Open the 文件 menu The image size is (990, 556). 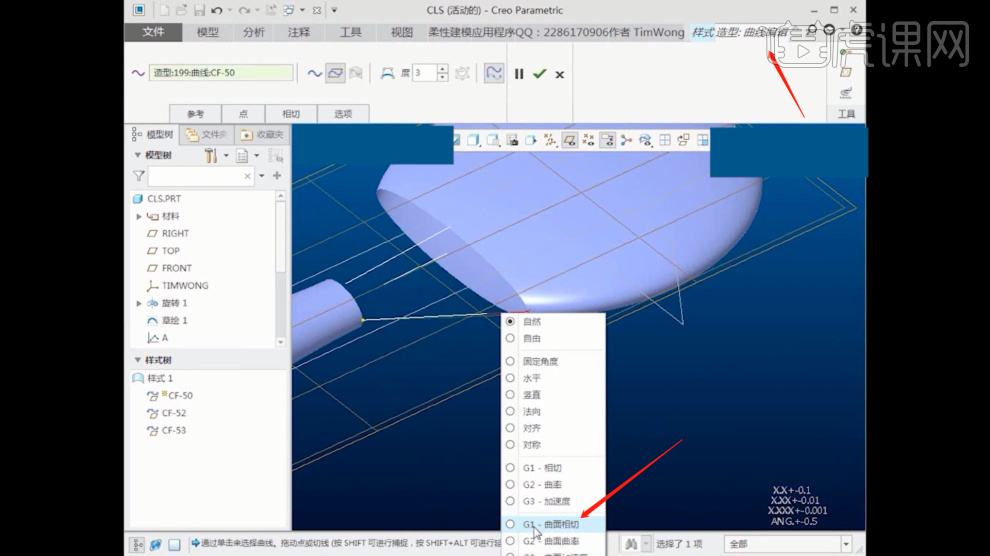point(153,32)
